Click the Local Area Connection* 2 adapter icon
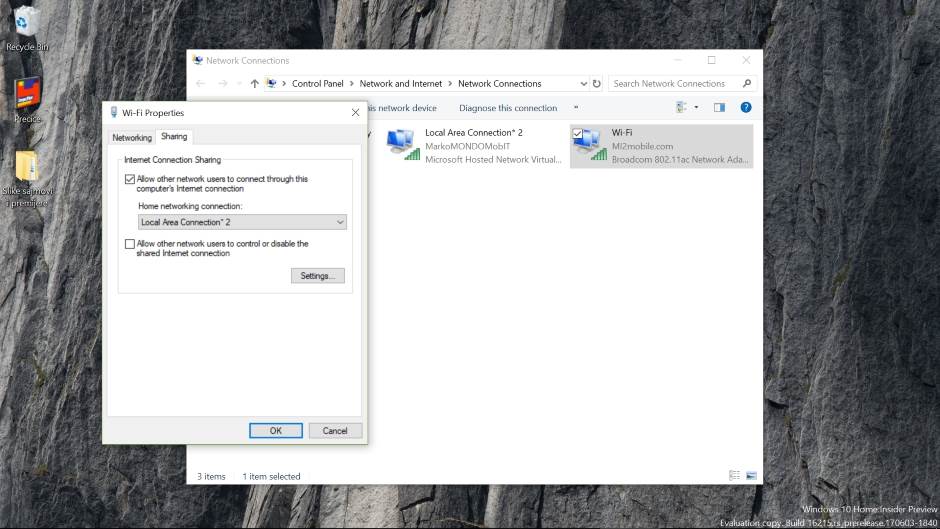 click(402, 145)
